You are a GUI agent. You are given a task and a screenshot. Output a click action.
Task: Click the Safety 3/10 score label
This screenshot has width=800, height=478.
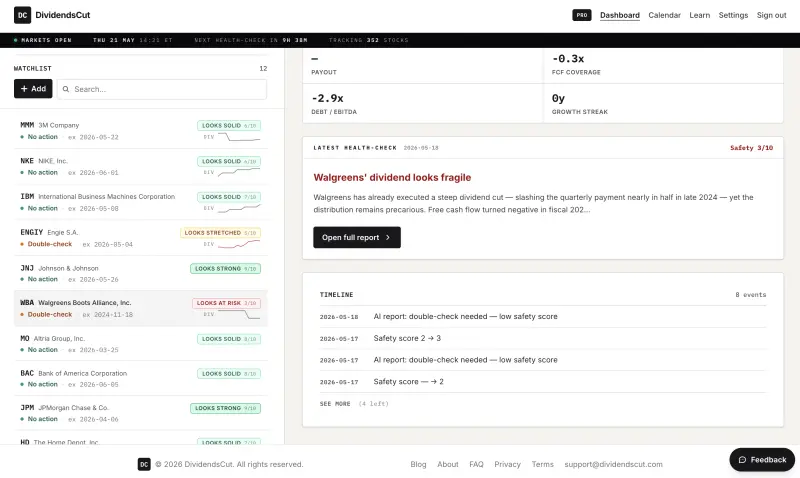(x=751, y=148)
